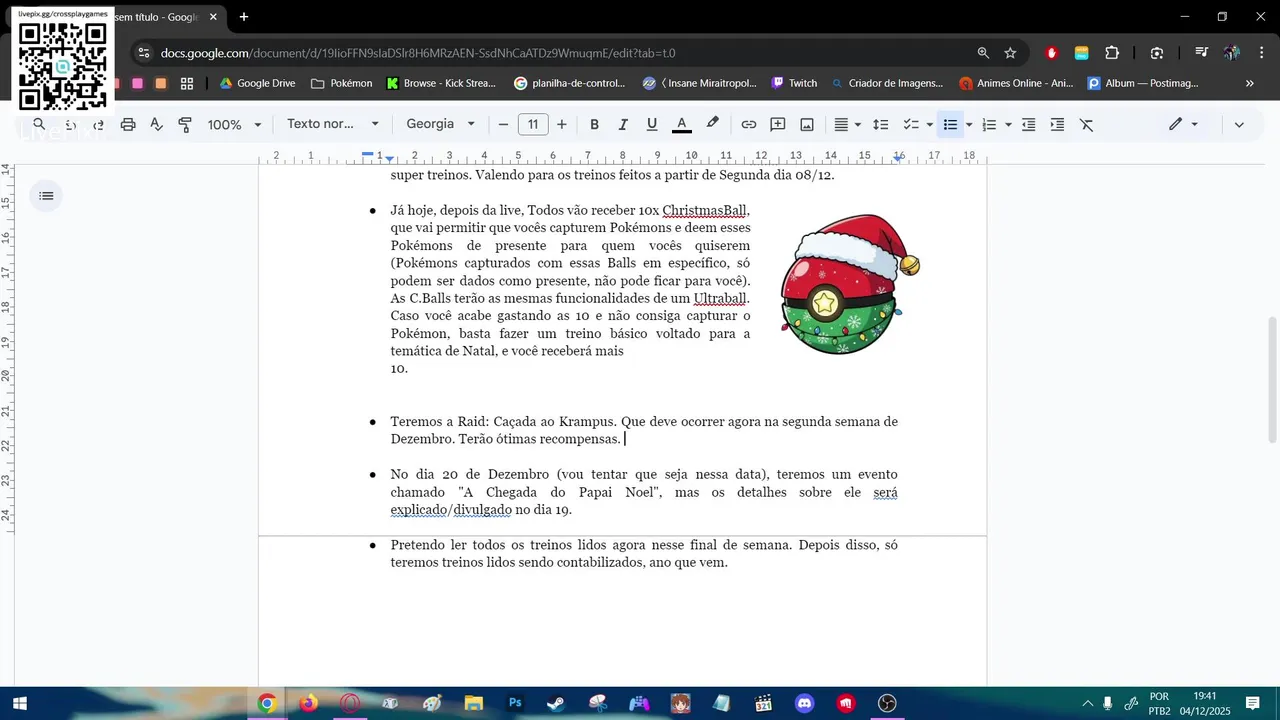Click the underlined word 'Ultraball'

pos(720,298)
